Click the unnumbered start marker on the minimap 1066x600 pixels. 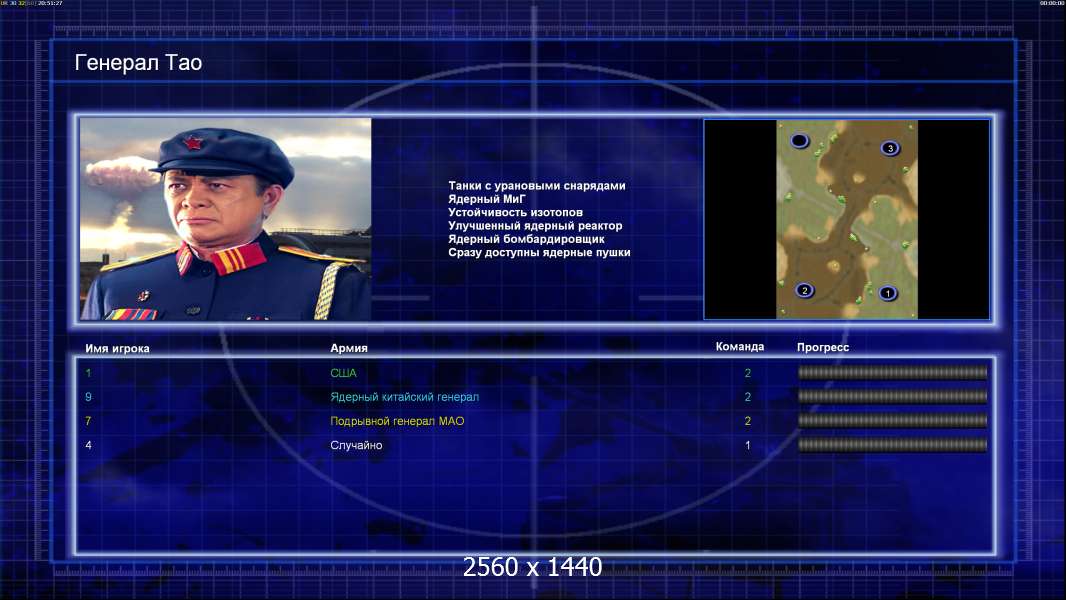(800, 141)
